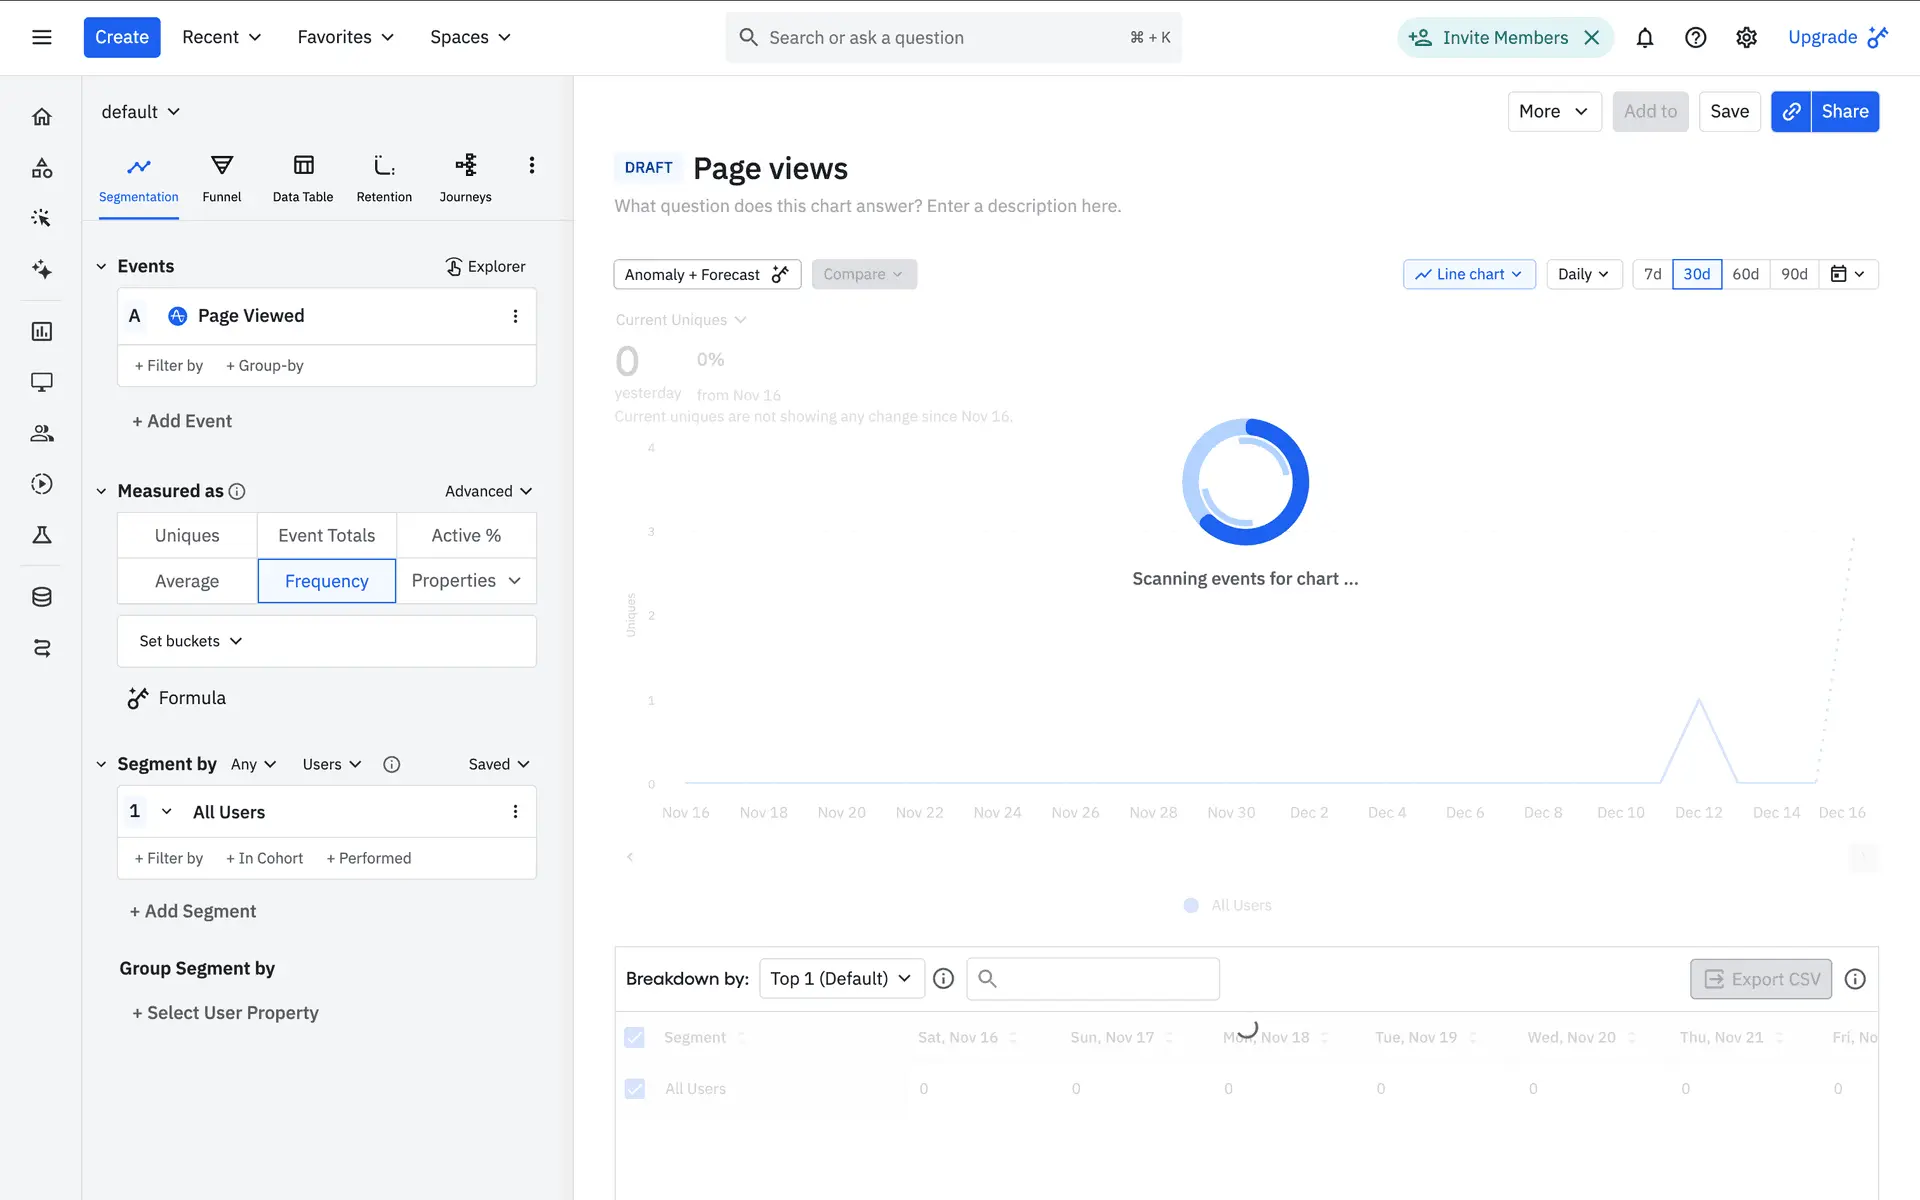This screenshot has height=1200, width=1920.
Task: Open Top 1 (Default) breakdown dropdown
Action: tap(840, 978)
